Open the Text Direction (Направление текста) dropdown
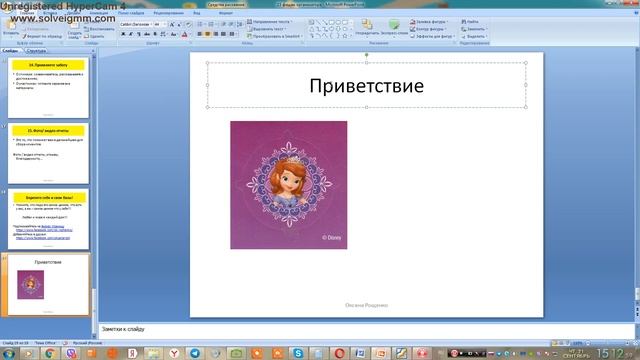This screenshot has width=640, height=360. (270, 22)
